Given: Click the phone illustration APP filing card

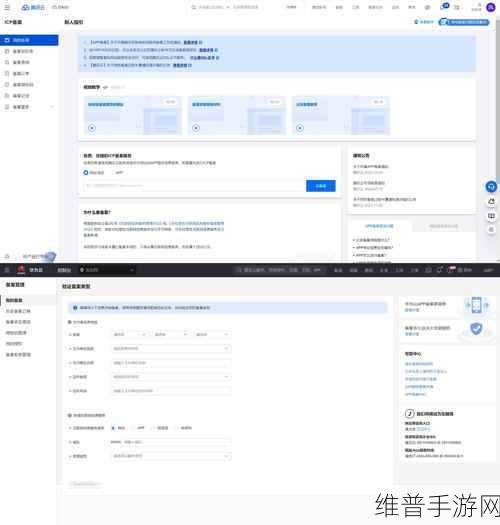Looking at the screenshot, I should click(447, 306).
